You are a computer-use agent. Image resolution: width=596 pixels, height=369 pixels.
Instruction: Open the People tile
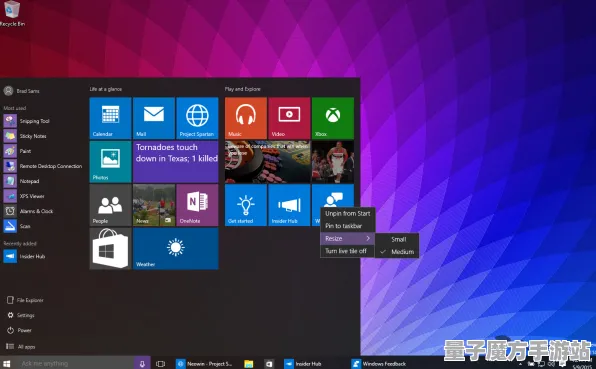click(x=110, y=205)
